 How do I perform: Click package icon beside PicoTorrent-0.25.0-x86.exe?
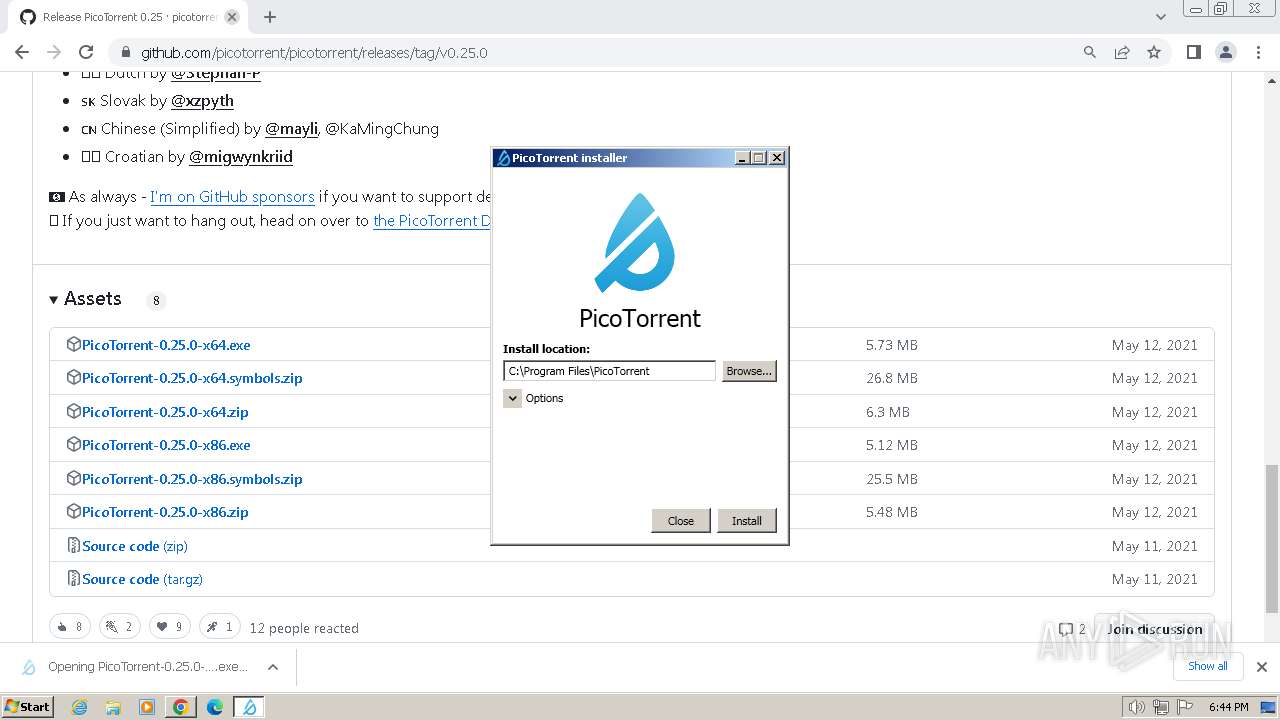tap(73, 444)
